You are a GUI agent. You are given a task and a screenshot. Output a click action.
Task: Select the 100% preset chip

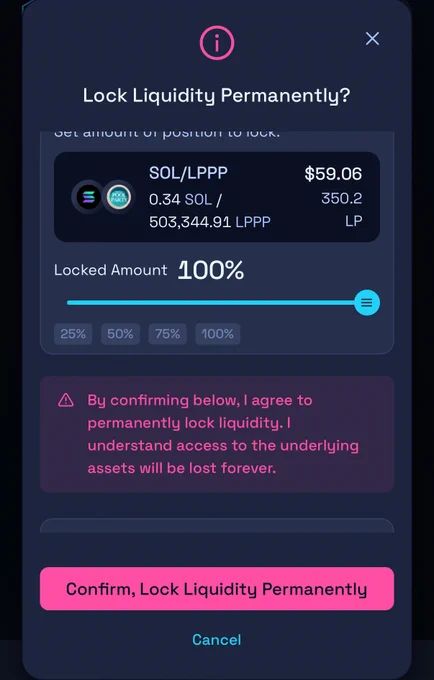(x=218, y=334)
